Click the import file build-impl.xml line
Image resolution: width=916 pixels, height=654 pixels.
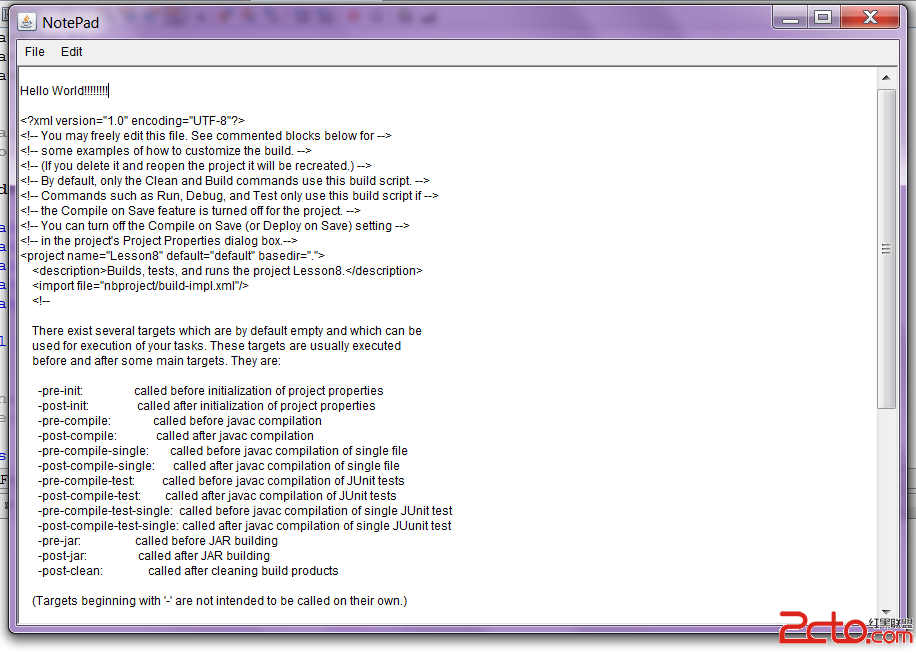pos(150,285)
